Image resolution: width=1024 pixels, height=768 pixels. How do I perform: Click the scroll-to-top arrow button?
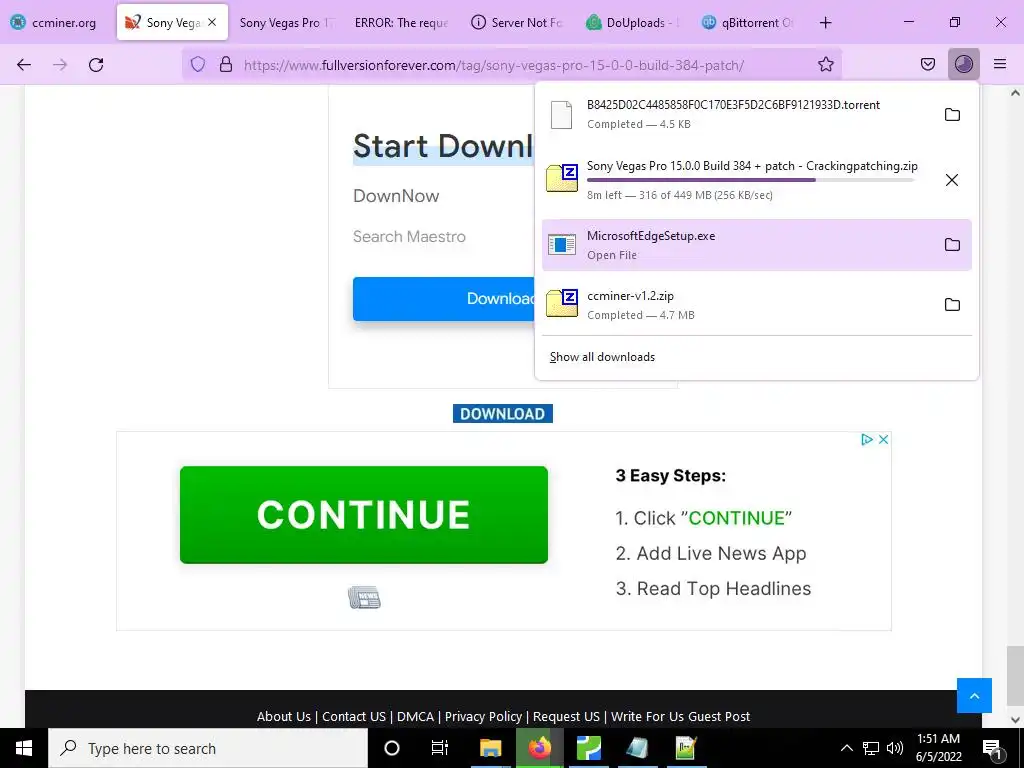tap(974, 696)
